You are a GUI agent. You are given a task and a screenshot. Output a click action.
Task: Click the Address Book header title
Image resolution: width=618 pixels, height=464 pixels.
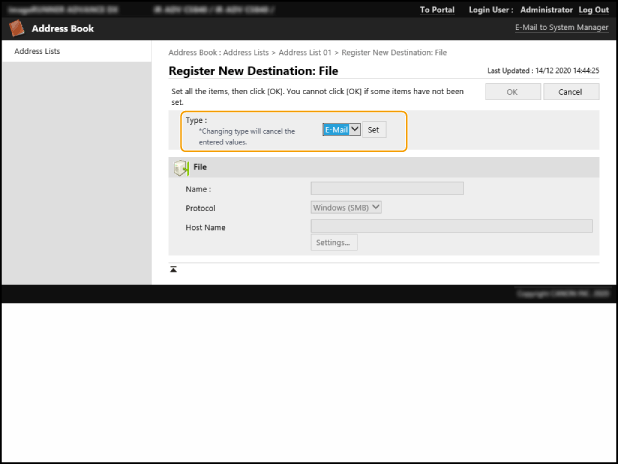coord(62,28)
